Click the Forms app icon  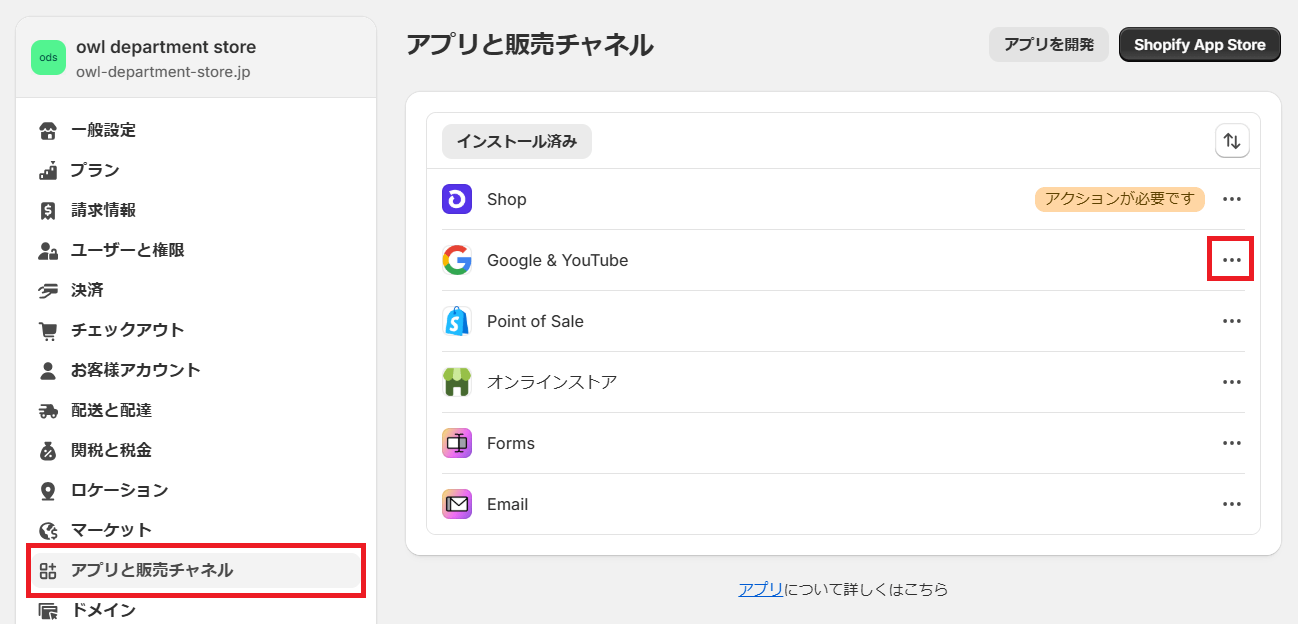click(457, 443)
